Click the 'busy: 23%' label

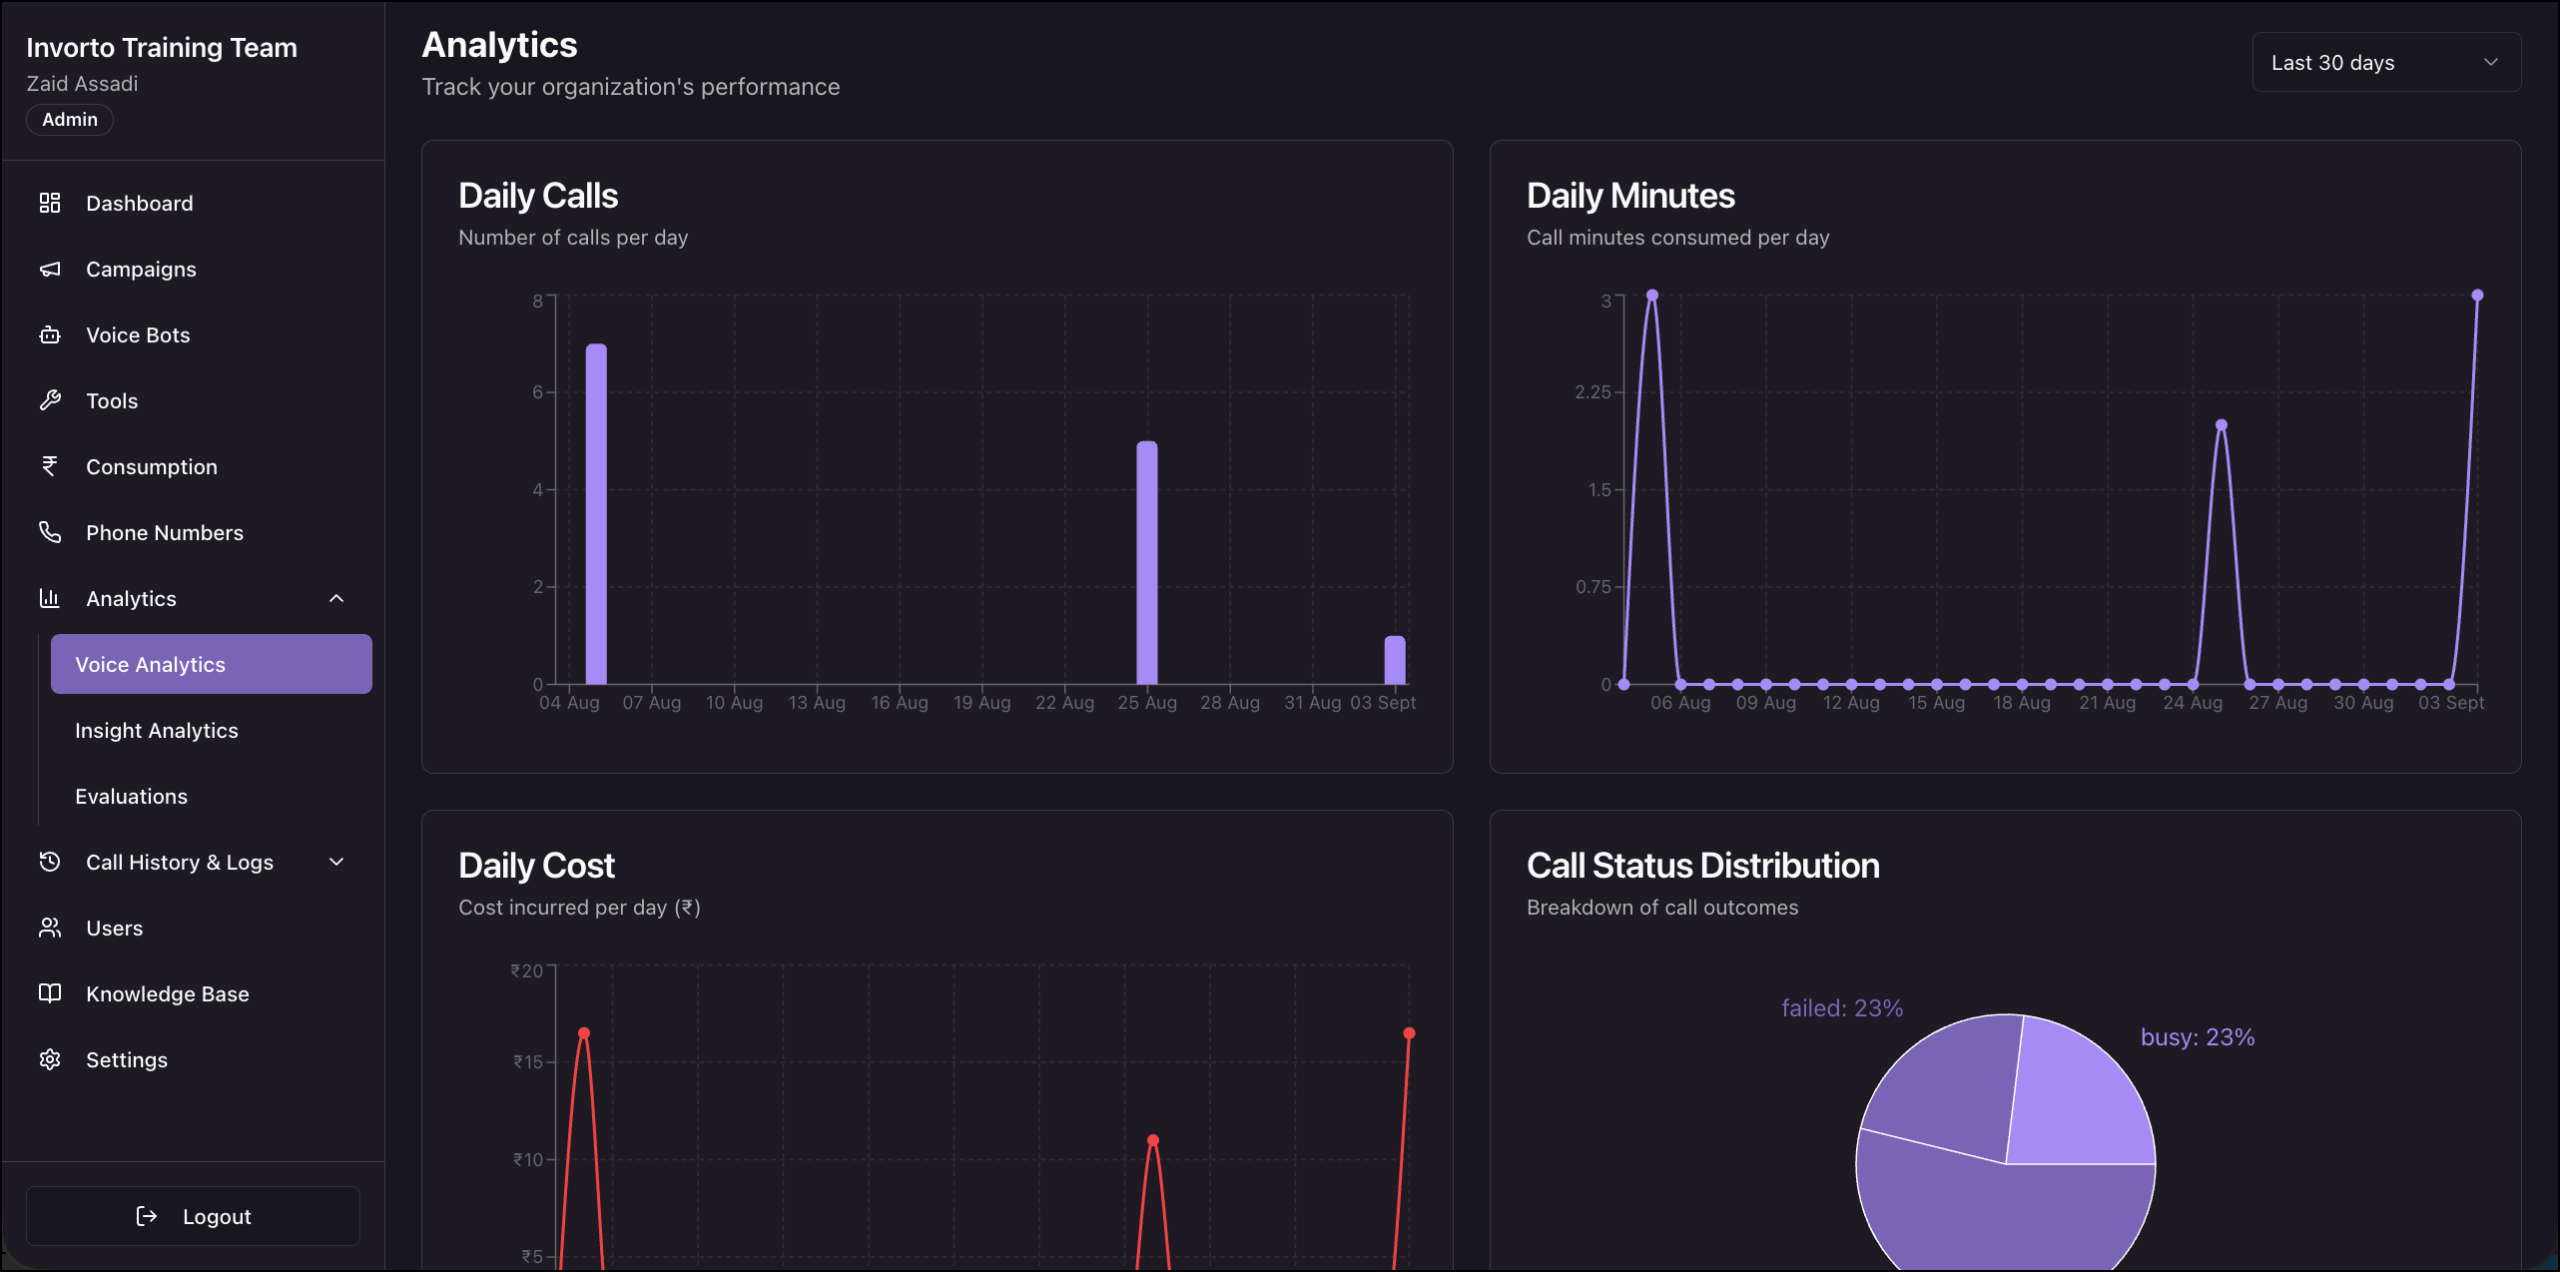point(2197,1037)
